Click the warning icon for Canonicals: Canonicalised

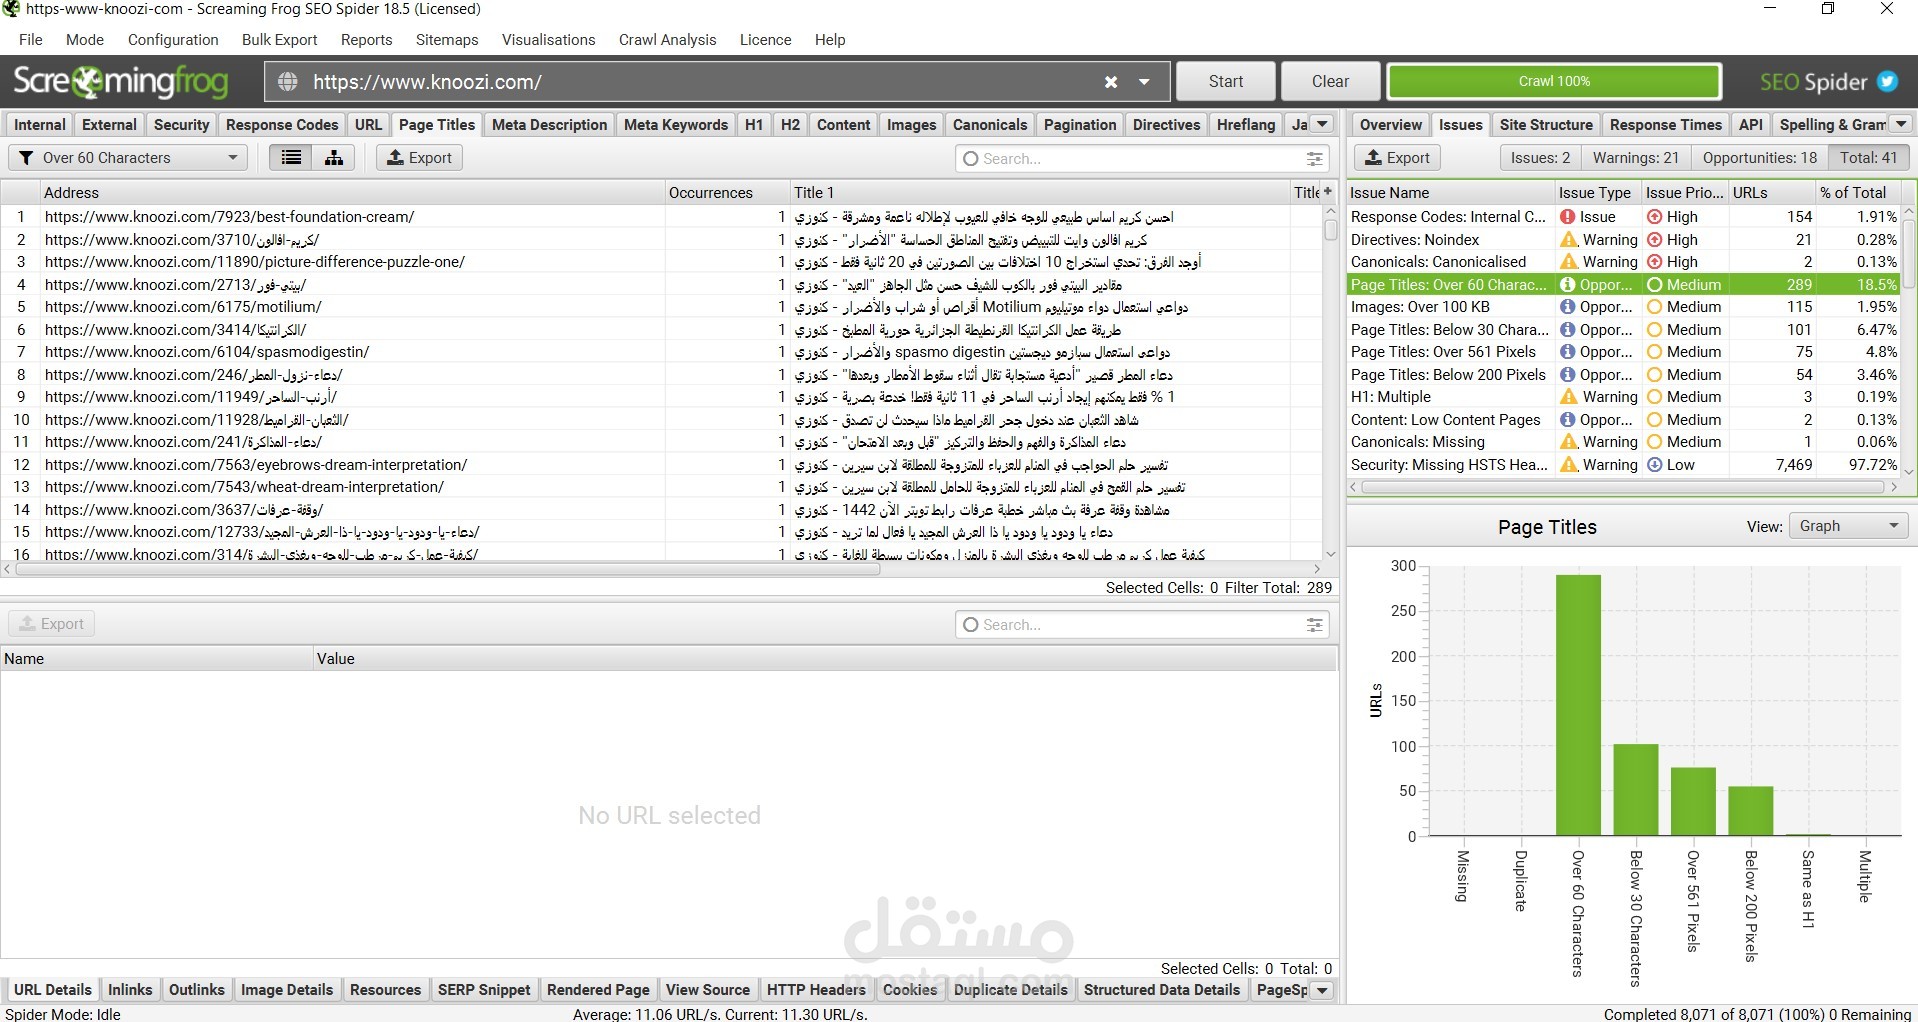click(x=1569, y=262)
